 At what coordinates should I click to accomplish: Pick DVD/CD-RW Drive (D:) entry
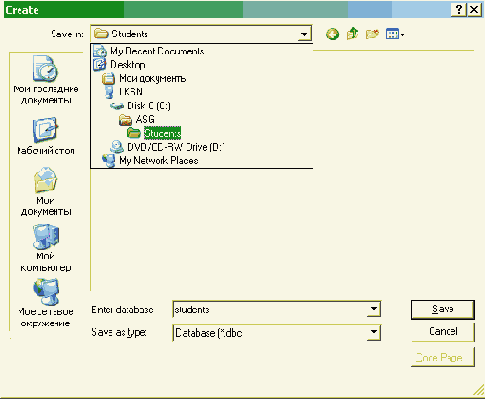tap(167, 147)
